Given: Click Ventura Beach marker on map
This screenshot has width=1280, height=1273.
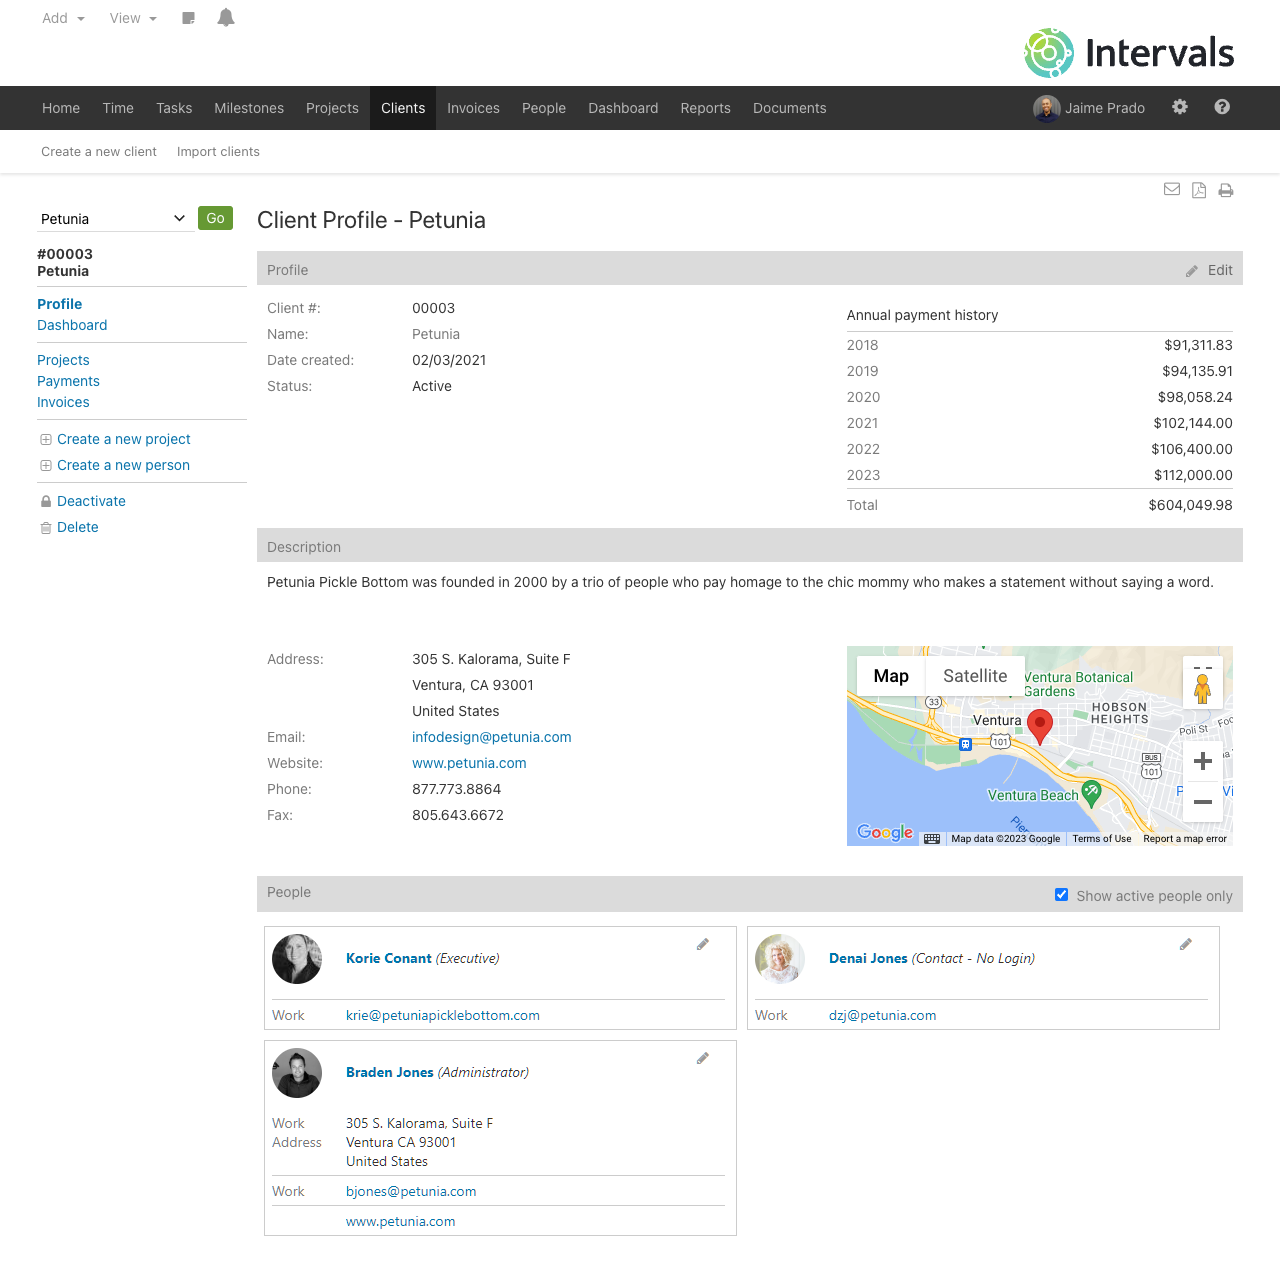Looking at the screenshot, I should point(1091,792).
